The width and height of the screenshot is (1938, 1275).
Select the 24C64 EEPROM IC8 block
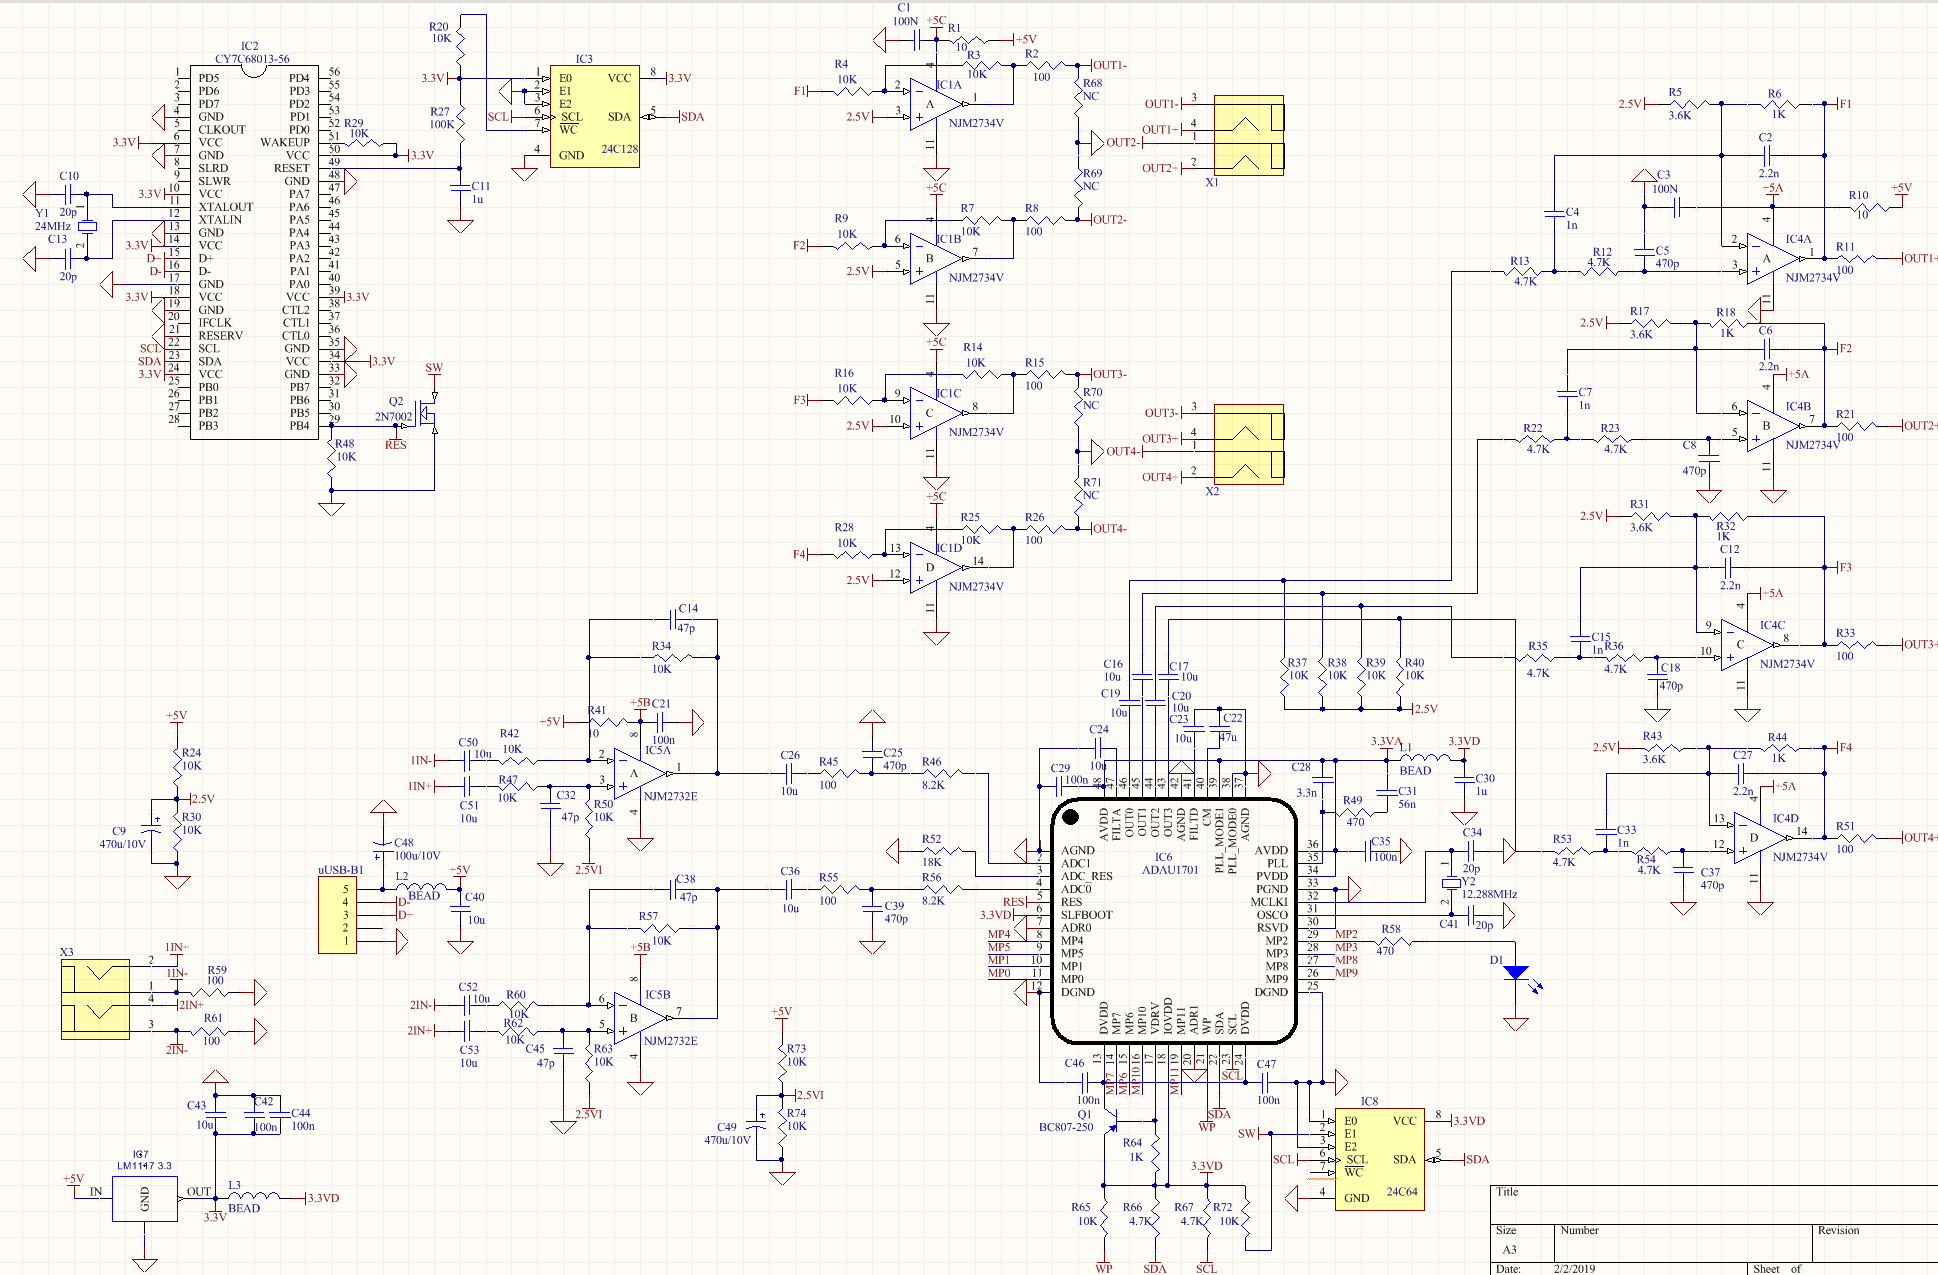click(1379, 1159)
